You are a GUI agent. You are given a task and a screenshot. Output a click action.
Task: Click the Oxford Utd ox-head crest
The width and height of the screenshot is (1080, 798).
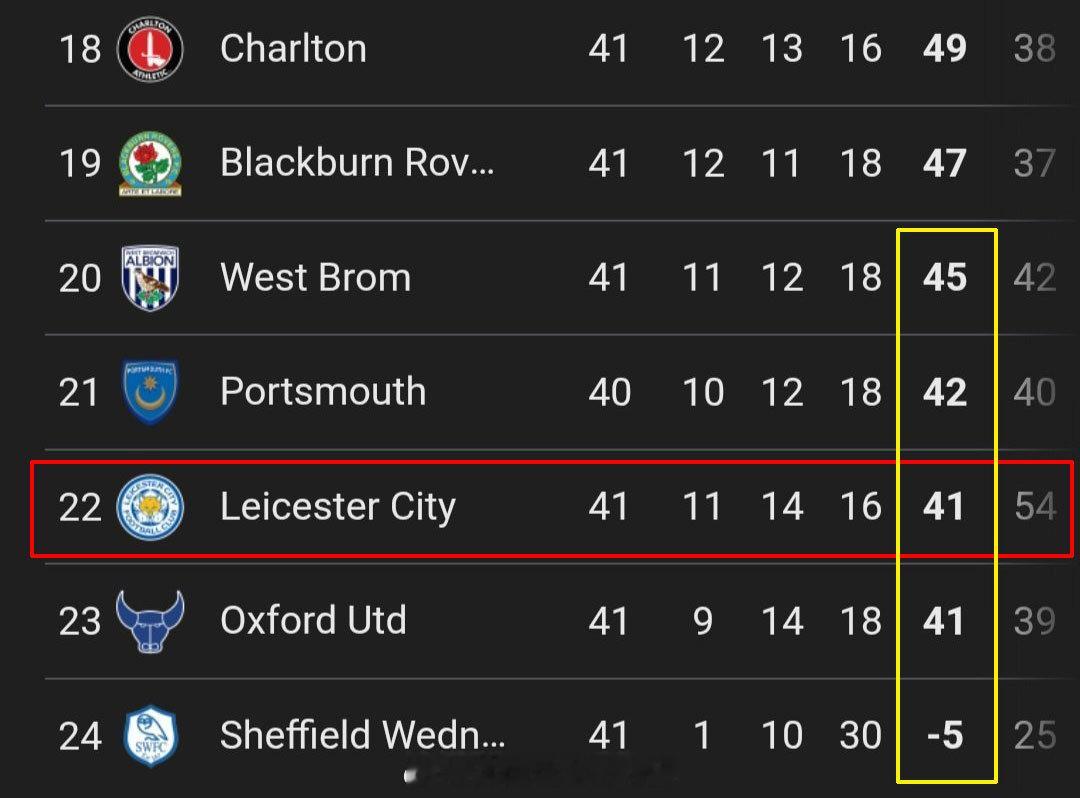coord(150,621)
